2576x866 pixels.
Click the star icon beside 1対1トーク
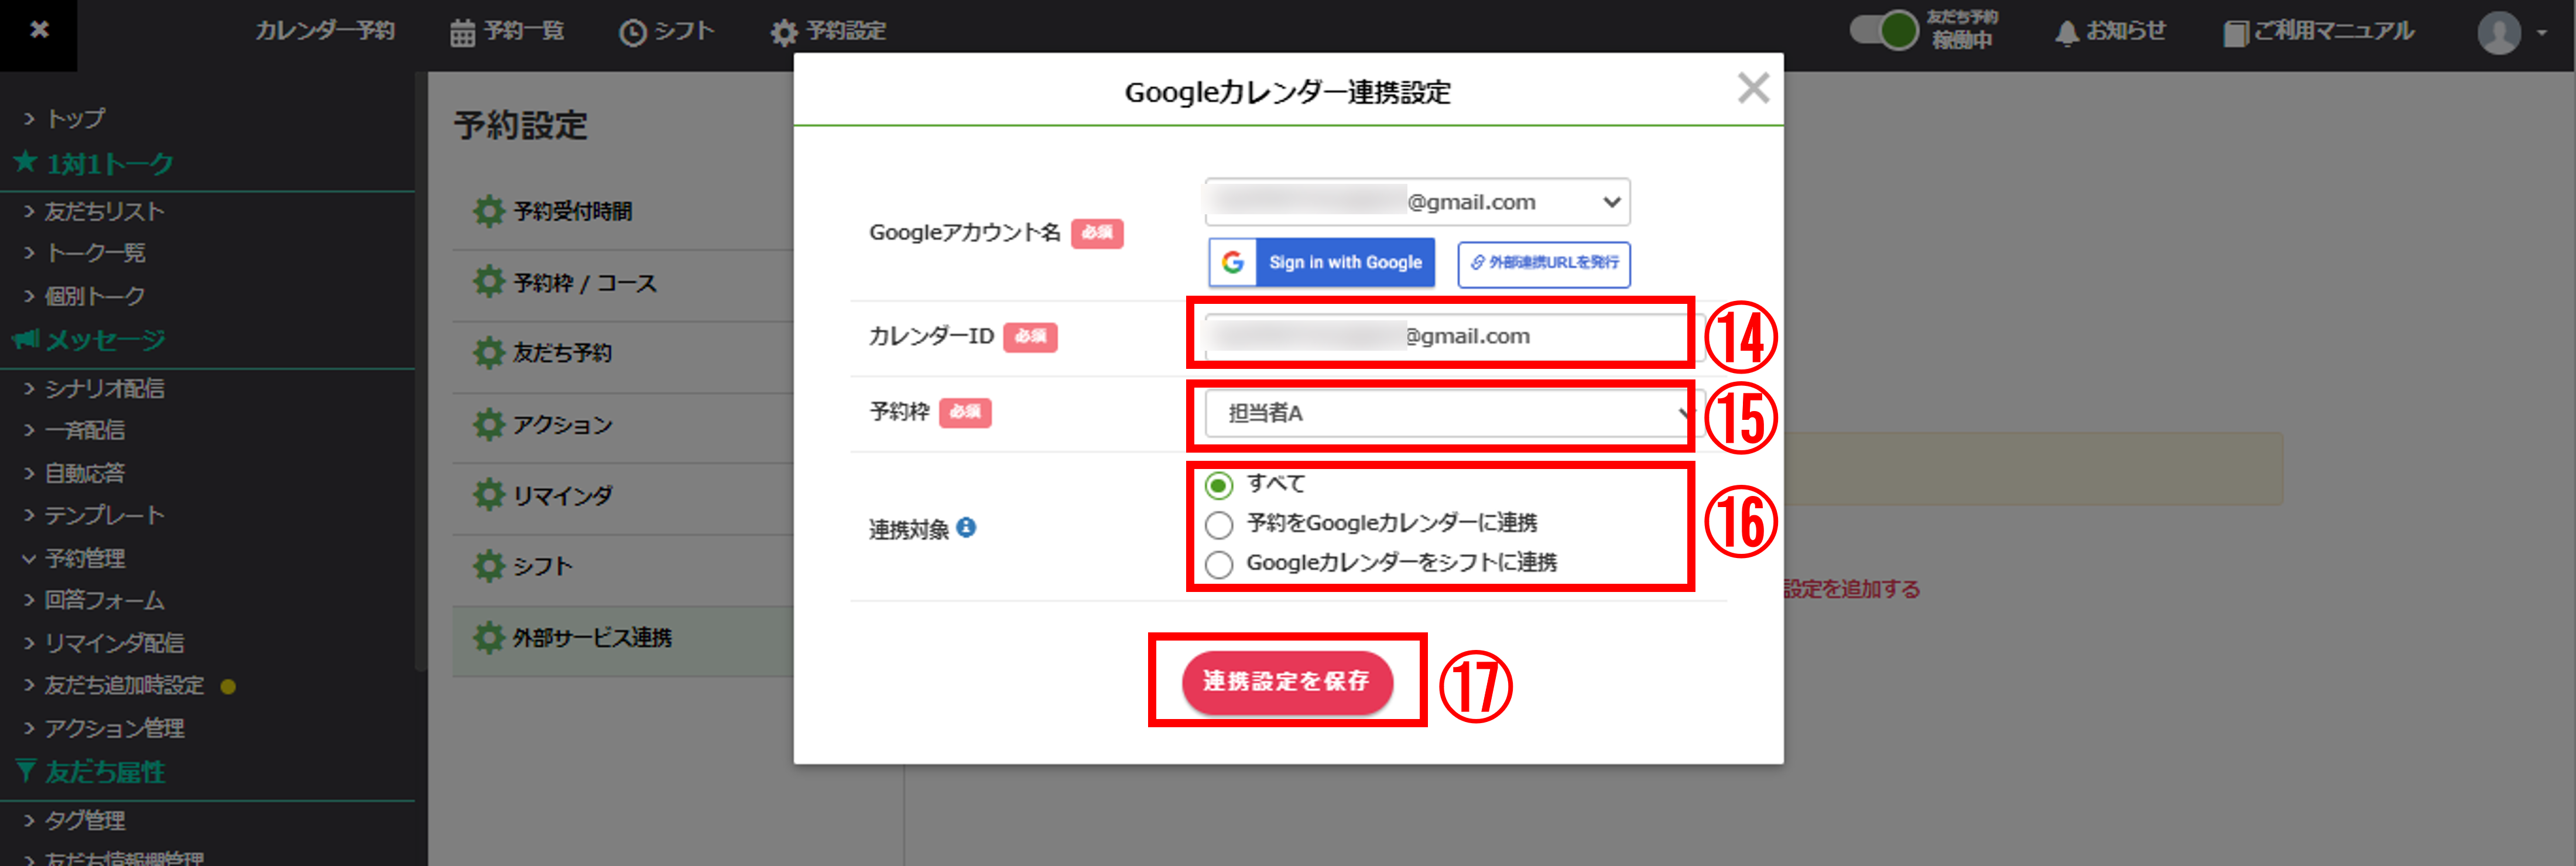click(x=26, y=162)
